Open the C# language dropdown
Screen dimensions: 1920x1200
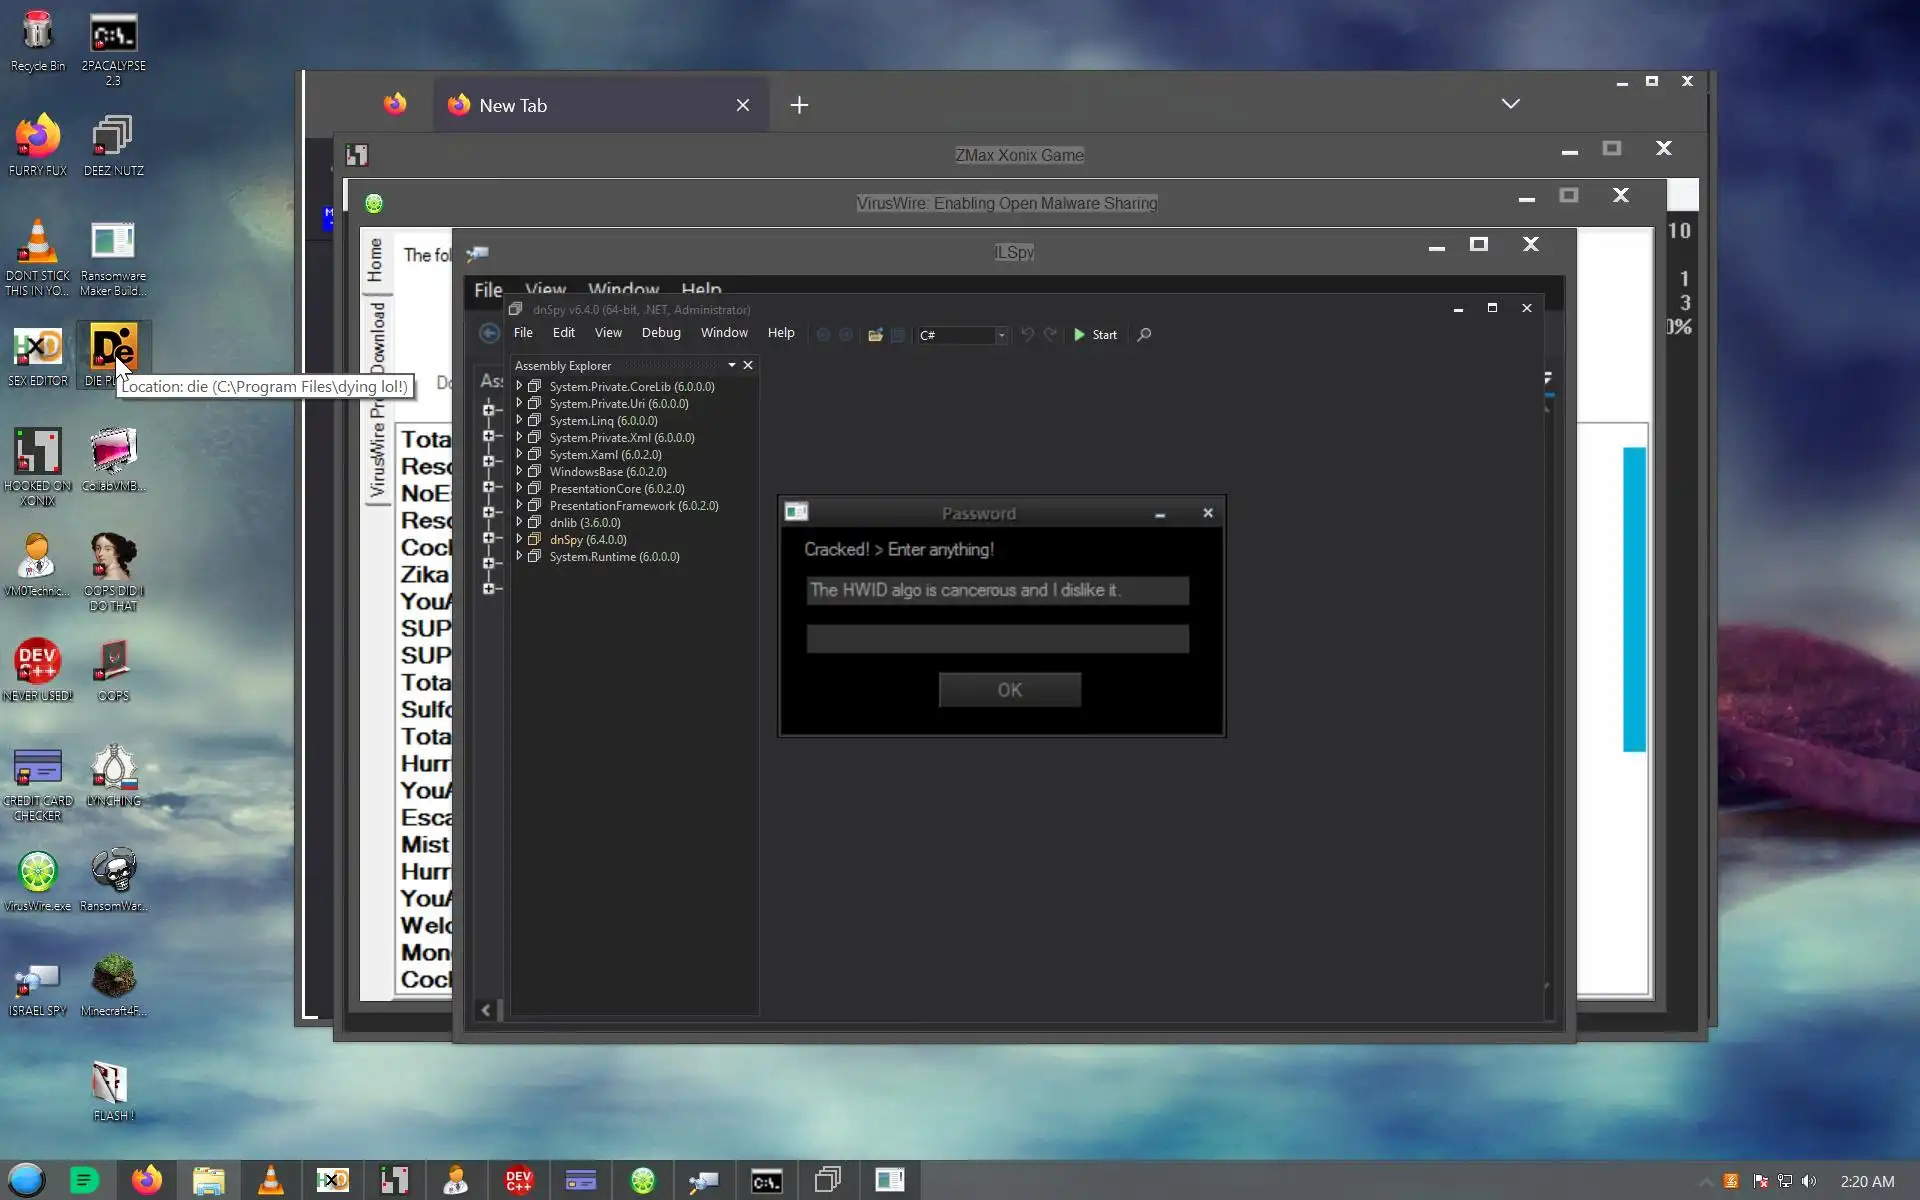pyautogui.click(x=1000, y=336)
